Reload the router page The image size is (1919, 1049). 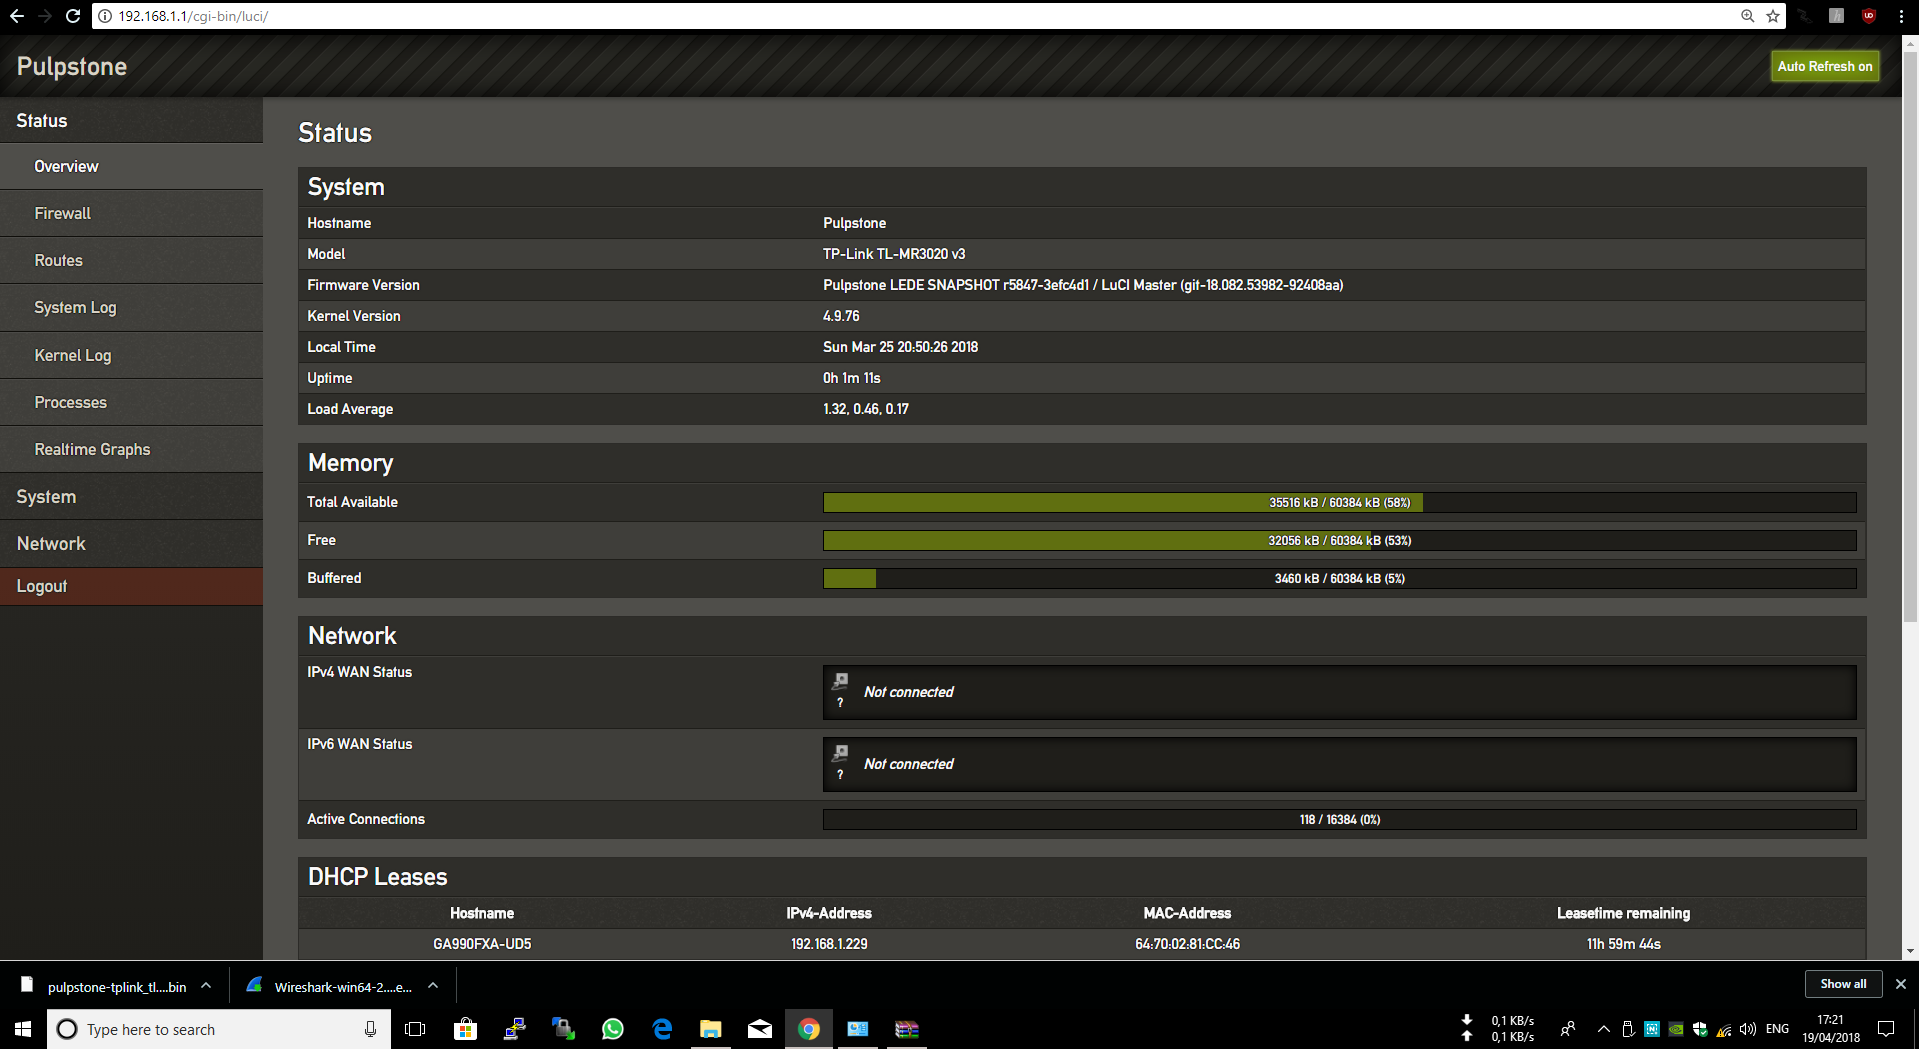[72, 16]
